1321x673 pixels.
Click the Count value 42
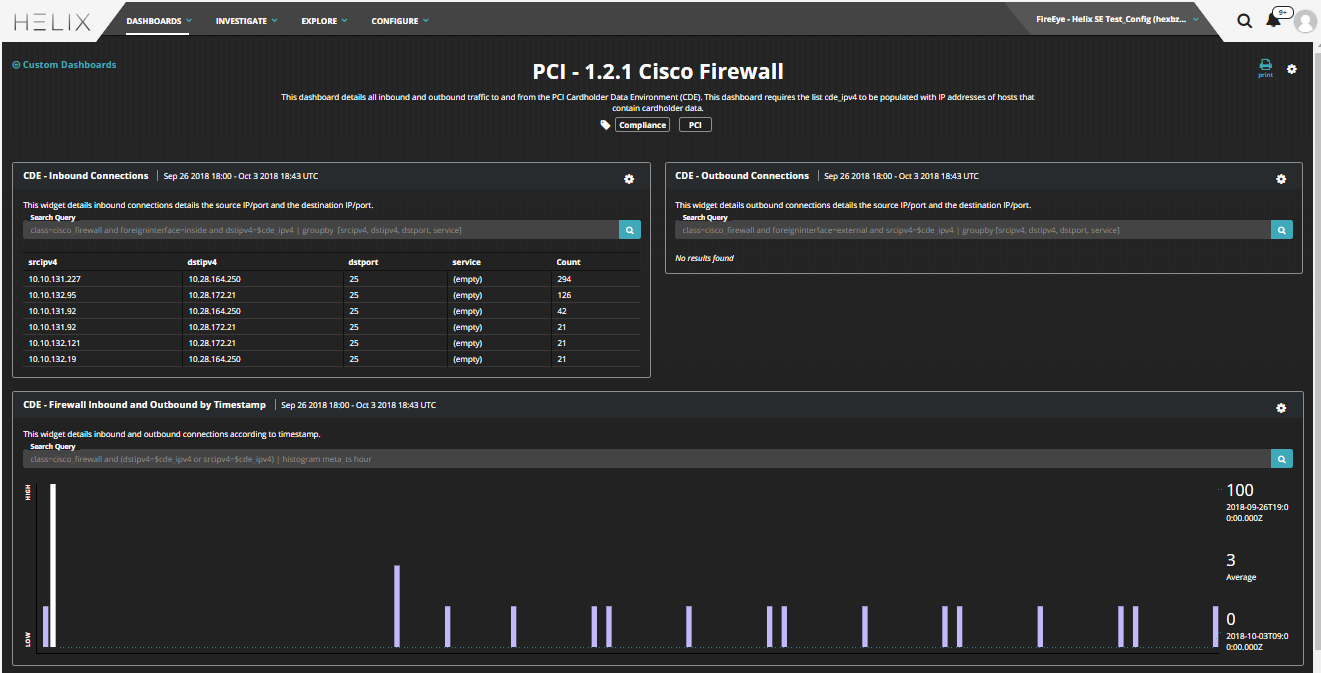pos(562,311)
